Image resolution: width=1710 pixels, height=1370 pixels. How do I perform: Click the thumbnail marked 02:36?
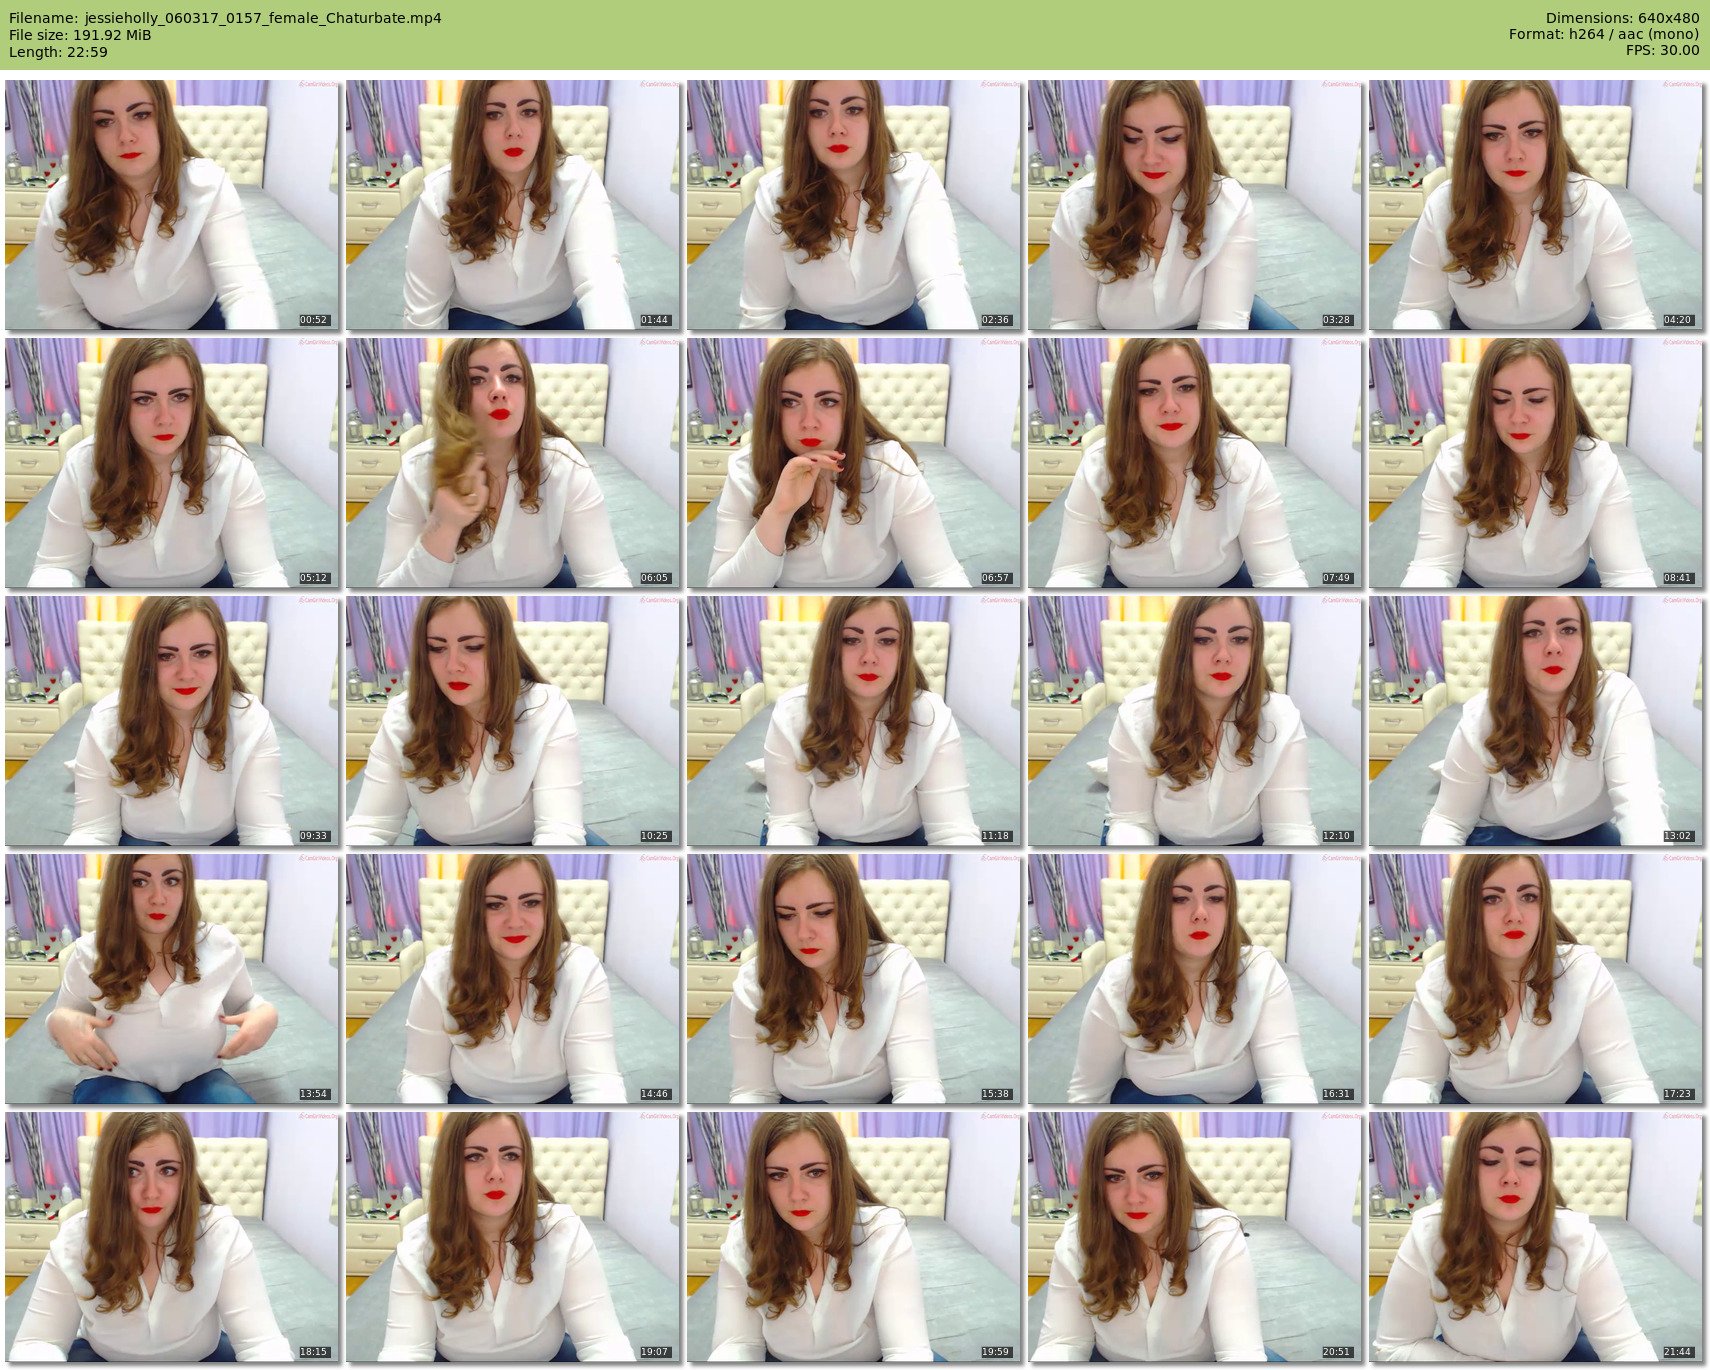tap(854, 205)
